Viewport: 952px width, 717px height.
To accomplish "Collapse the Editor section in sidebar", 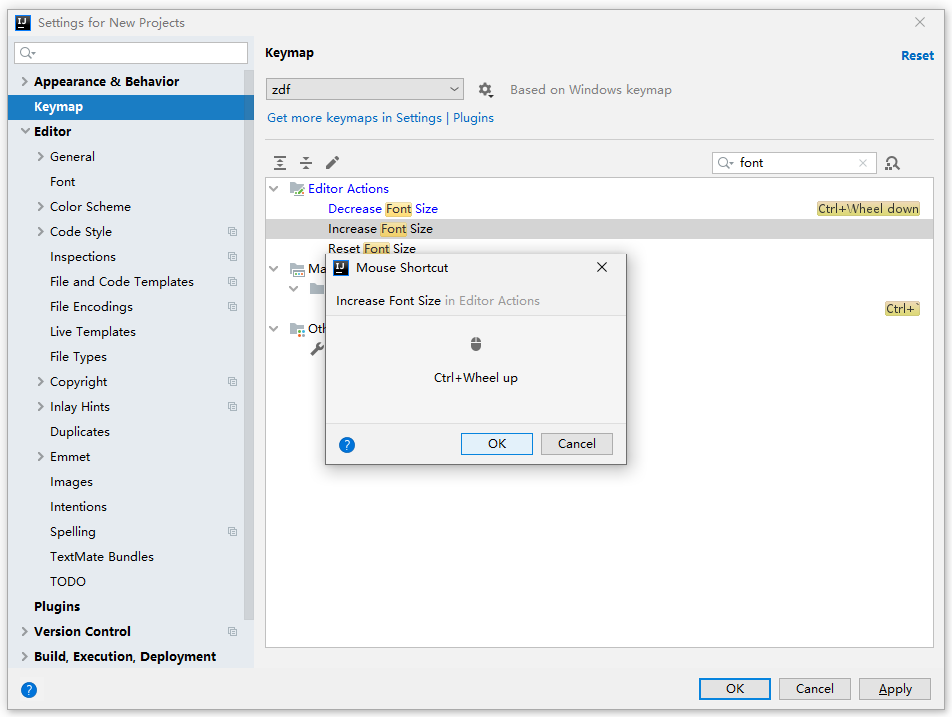I will [25, 131].
